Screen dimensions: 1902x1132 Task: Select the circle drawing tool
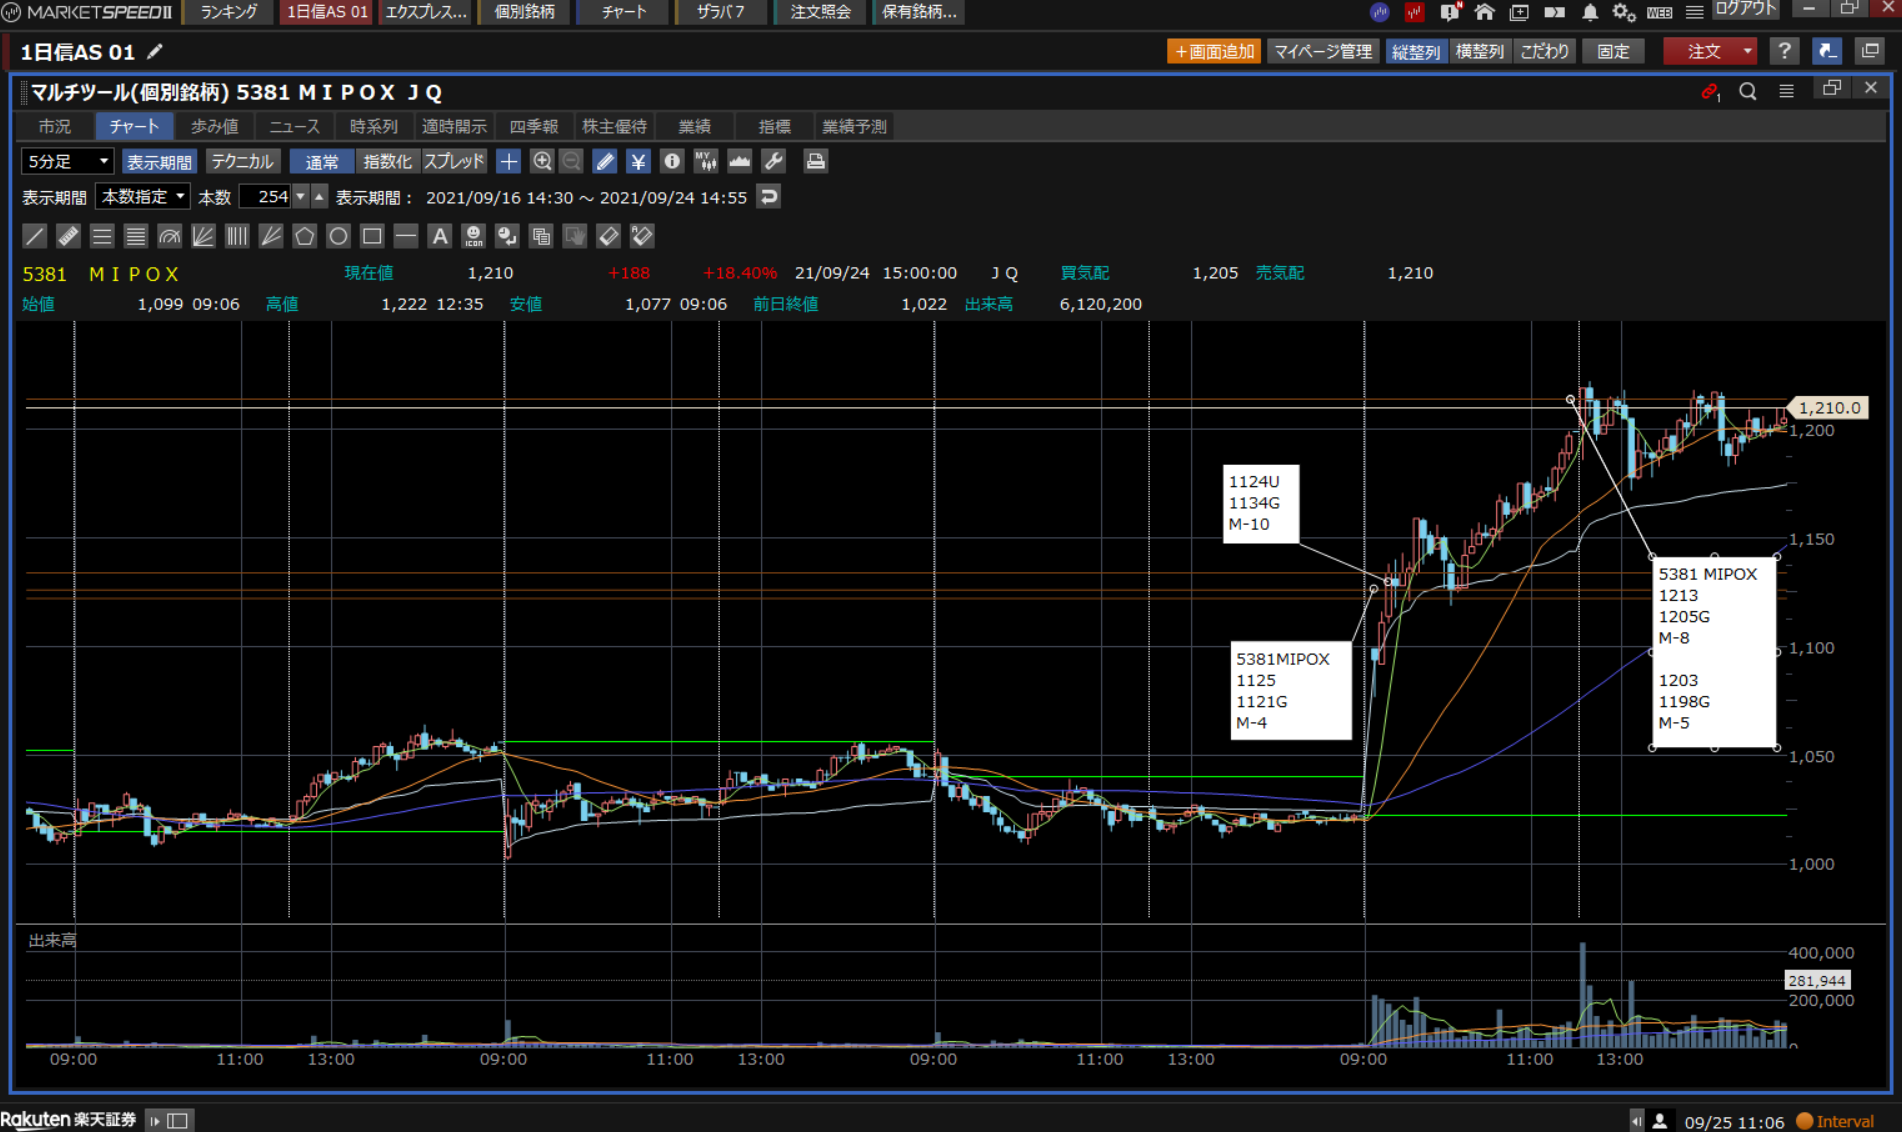click(x=338, y=236)
